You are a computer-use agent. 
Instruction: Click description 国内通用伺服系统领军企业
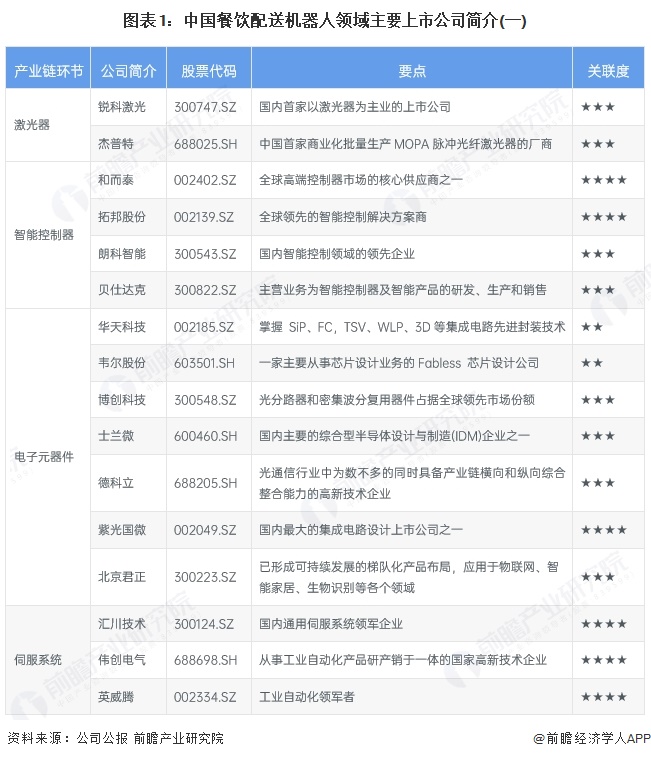(x=331, y=624)
